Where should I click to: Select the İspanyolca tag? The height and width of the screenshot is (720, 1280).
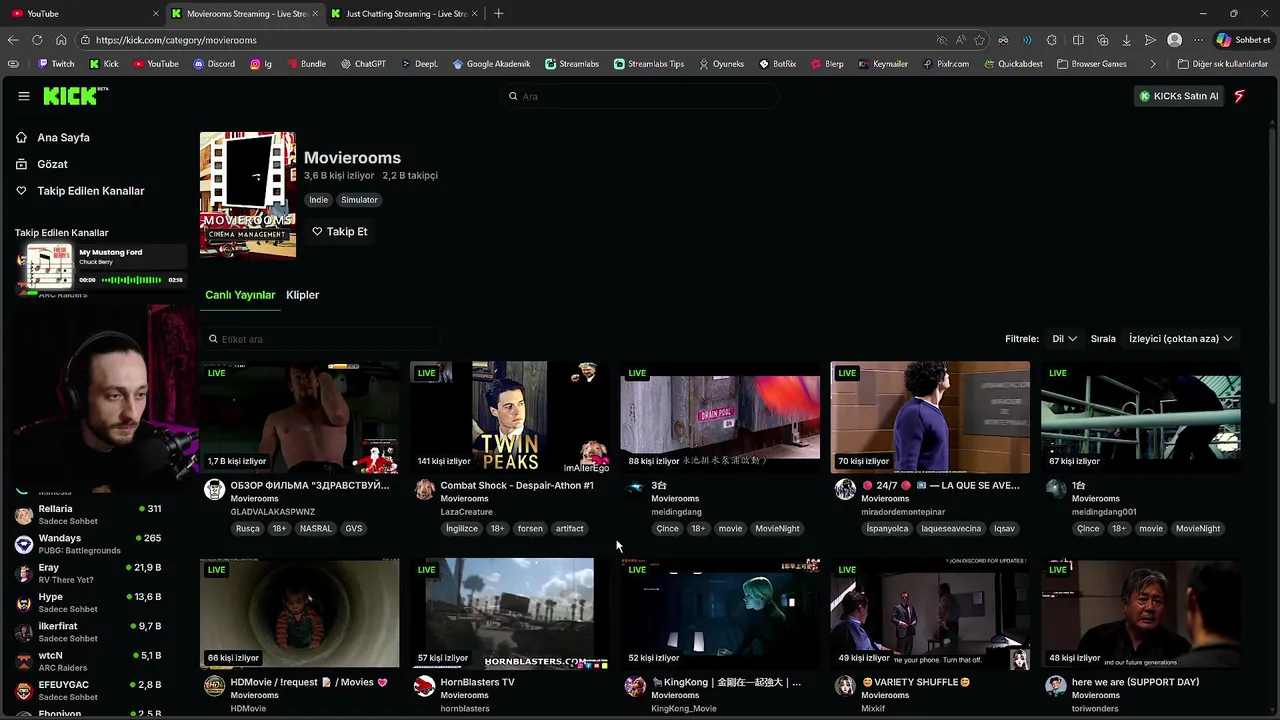click(x=887, y=529)
